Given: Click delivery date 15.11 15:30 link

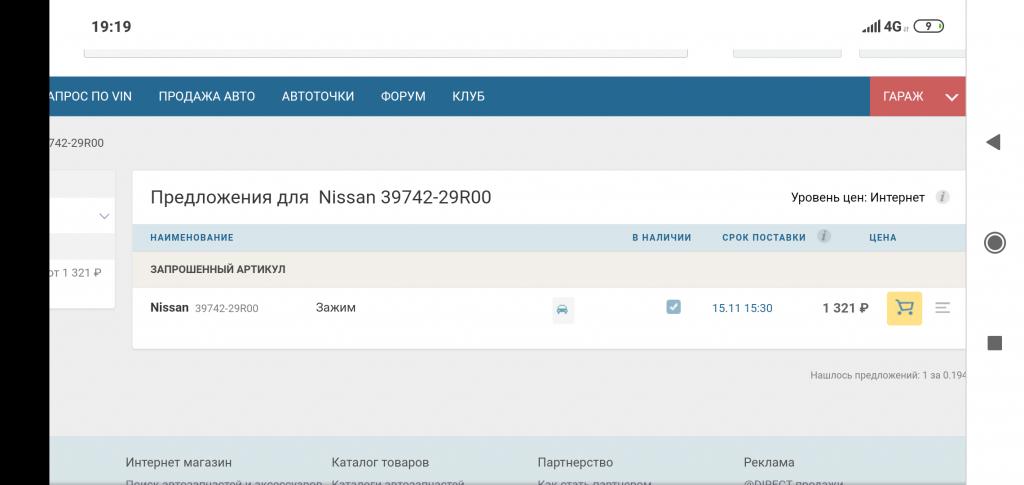Looking at the screenshot, I should (742, 308).
